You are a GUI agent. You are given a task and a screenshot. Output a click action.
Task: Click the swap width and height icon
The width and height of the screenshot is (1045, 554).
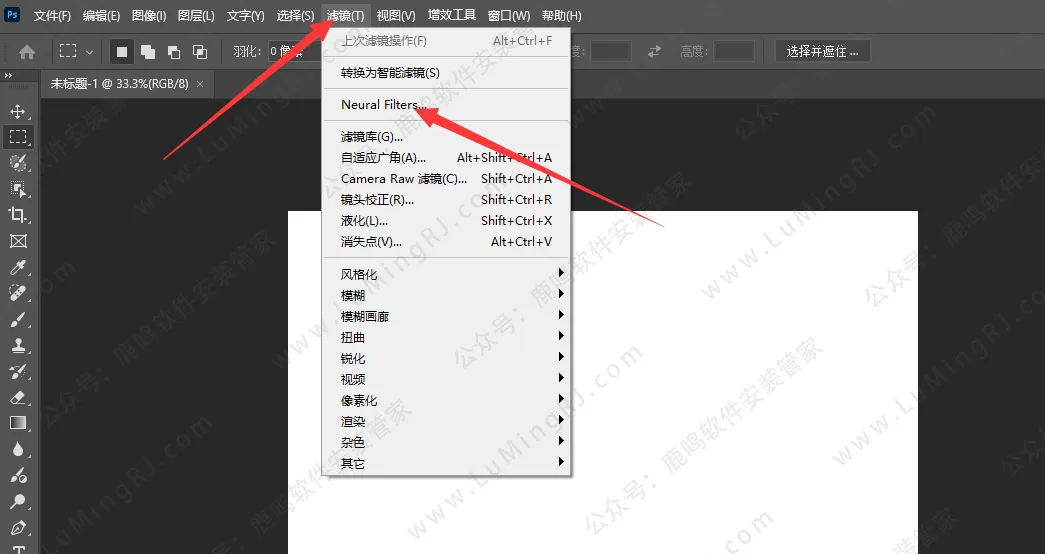click(654, 51)
